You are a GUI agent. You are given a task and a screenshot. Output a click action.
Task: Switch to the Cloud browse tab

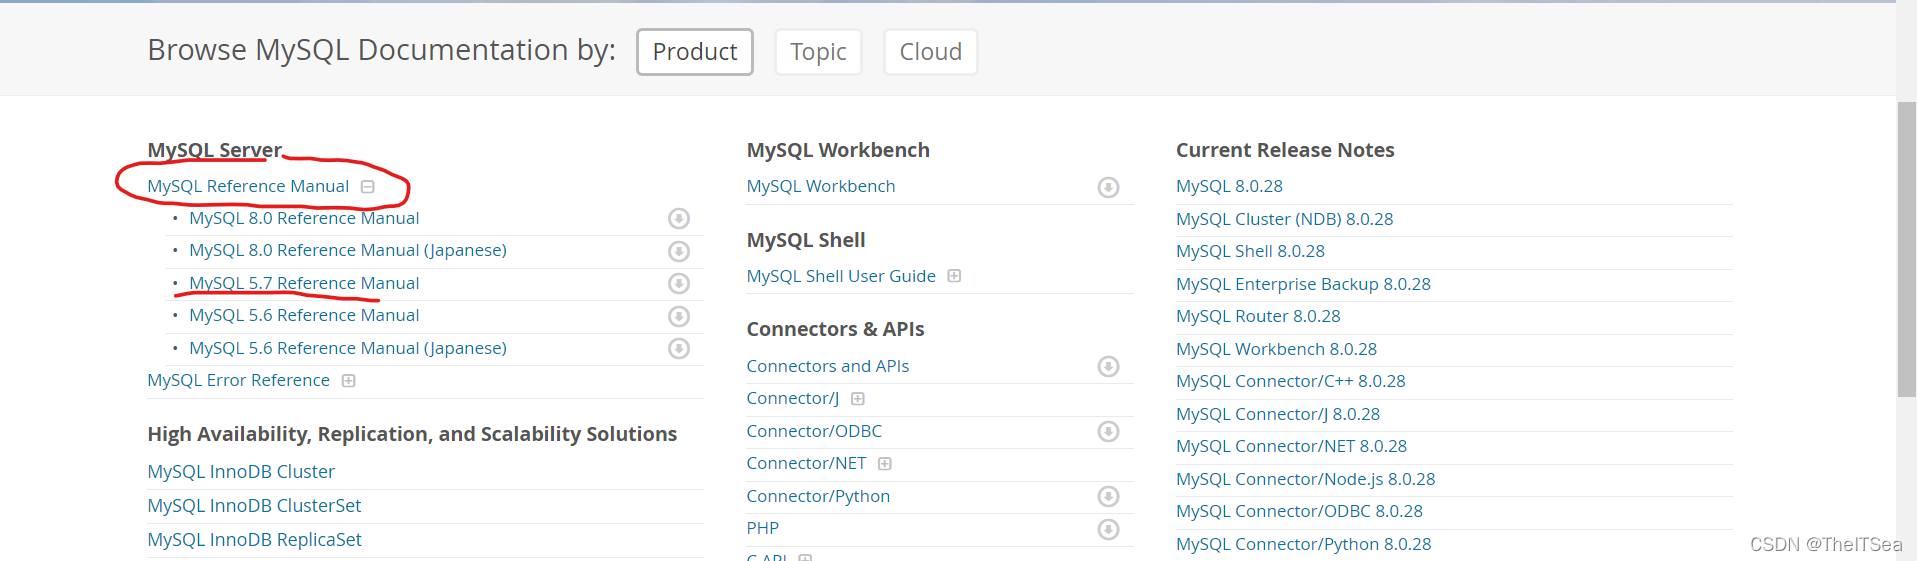930,52
